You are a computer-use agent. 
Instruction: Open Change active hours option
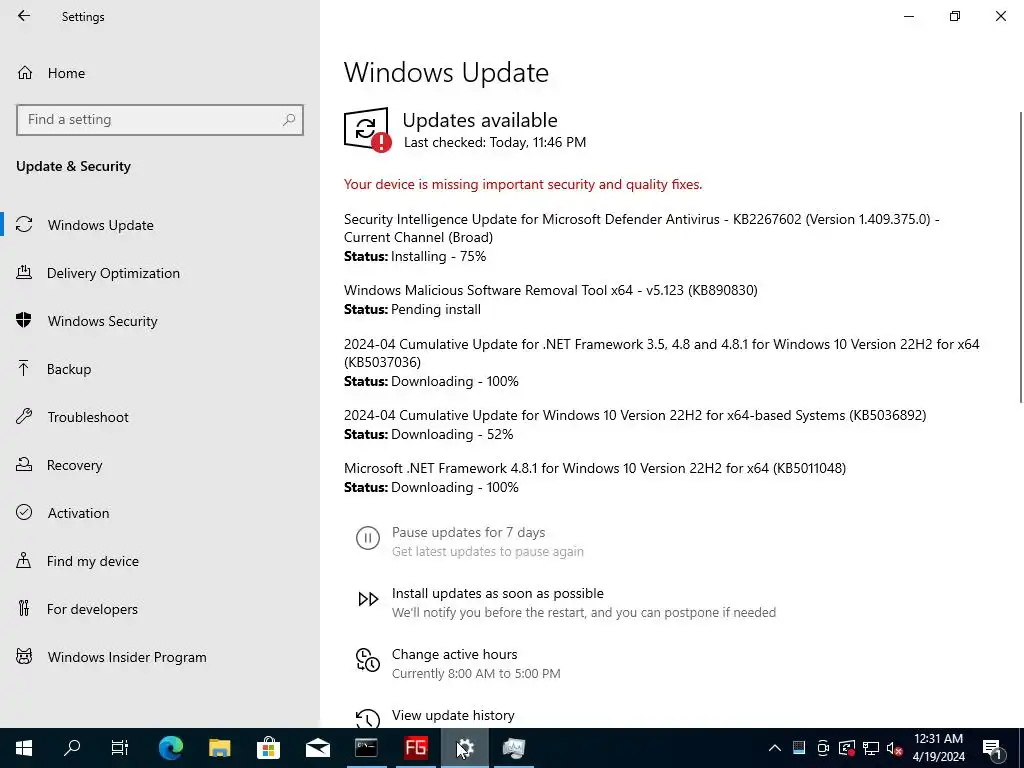(455, 654)
